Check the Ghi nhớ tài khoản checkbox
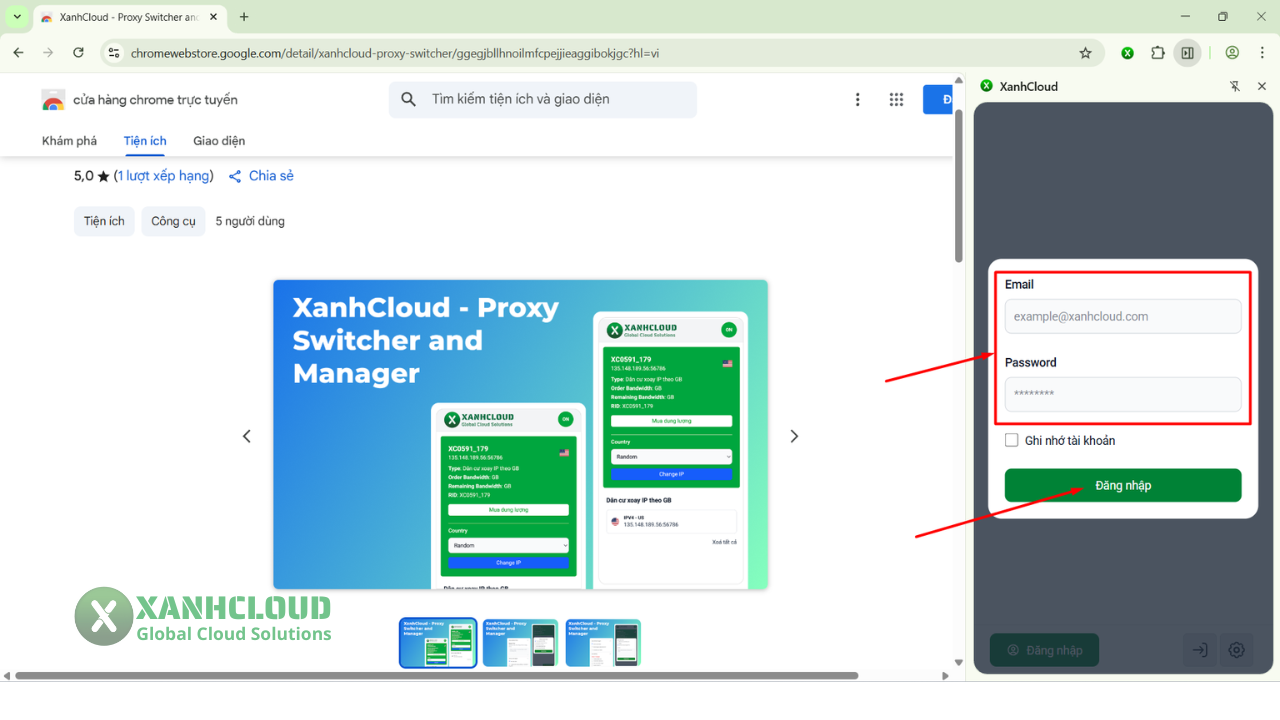The height and width of the screenshot is (720, 1280). pyautogui.click(x=1012, y=440)
